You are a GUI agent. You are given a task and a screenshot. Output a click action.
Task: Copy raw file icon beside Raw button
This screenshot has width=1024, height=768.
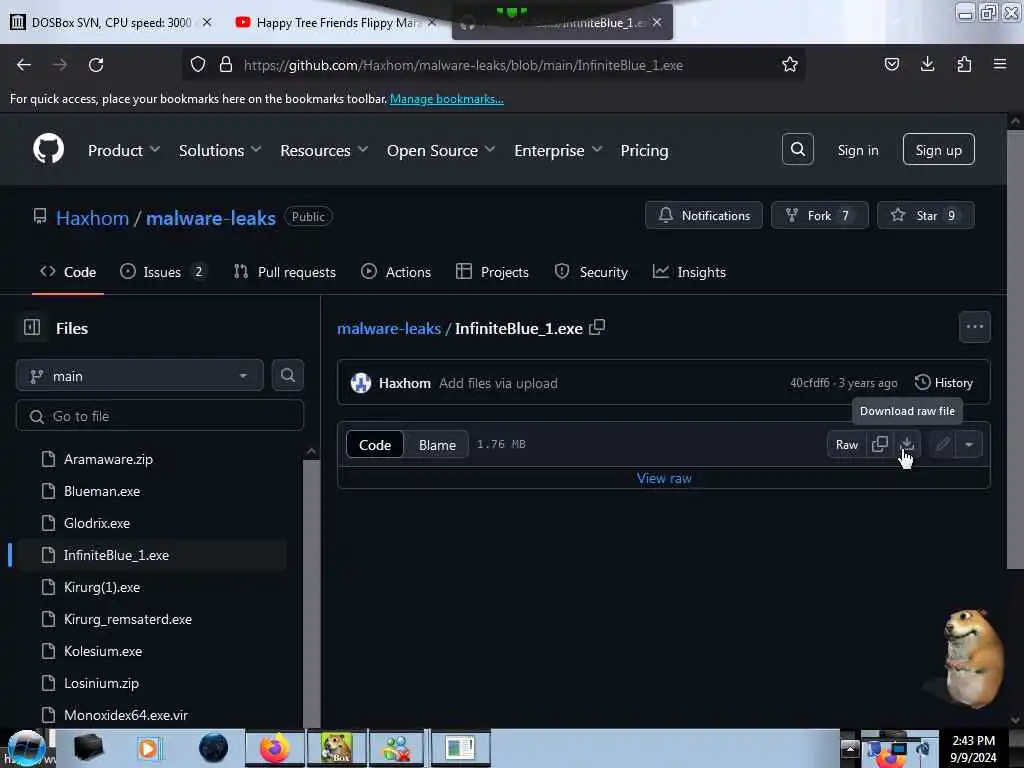tap(880, 445)
